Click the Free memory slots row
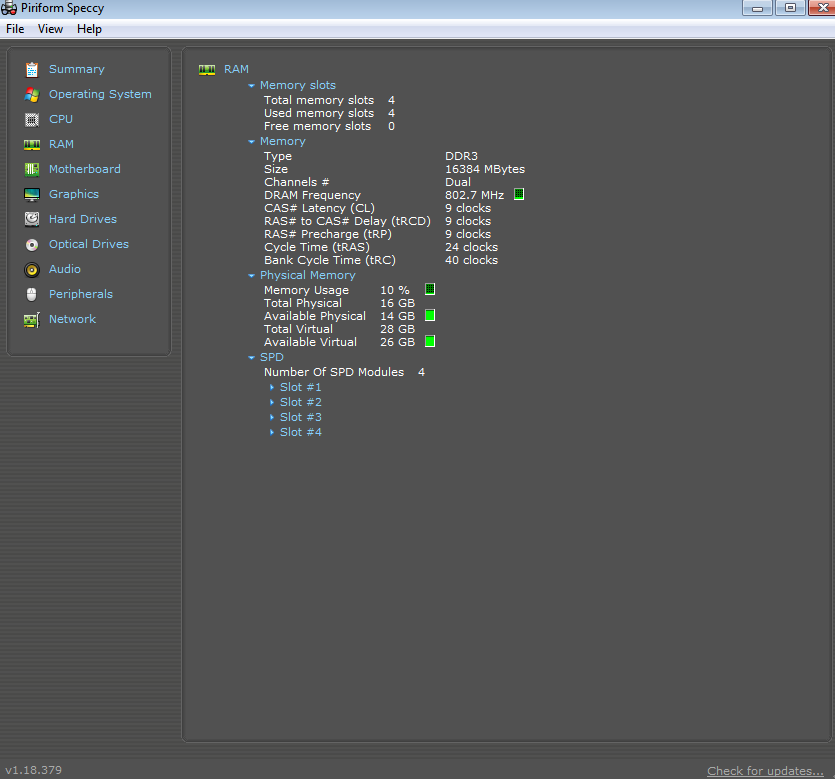 point(329,126)
